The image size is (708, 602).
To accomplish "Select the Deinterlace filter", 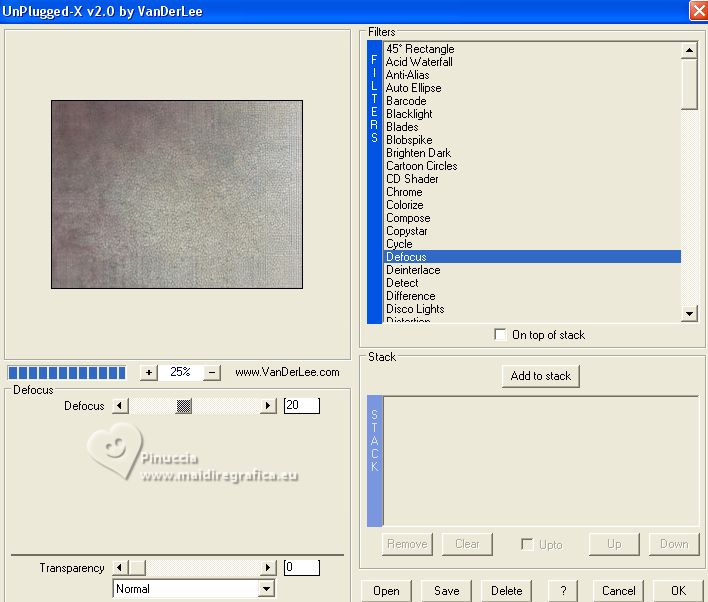I will (532, 270).
